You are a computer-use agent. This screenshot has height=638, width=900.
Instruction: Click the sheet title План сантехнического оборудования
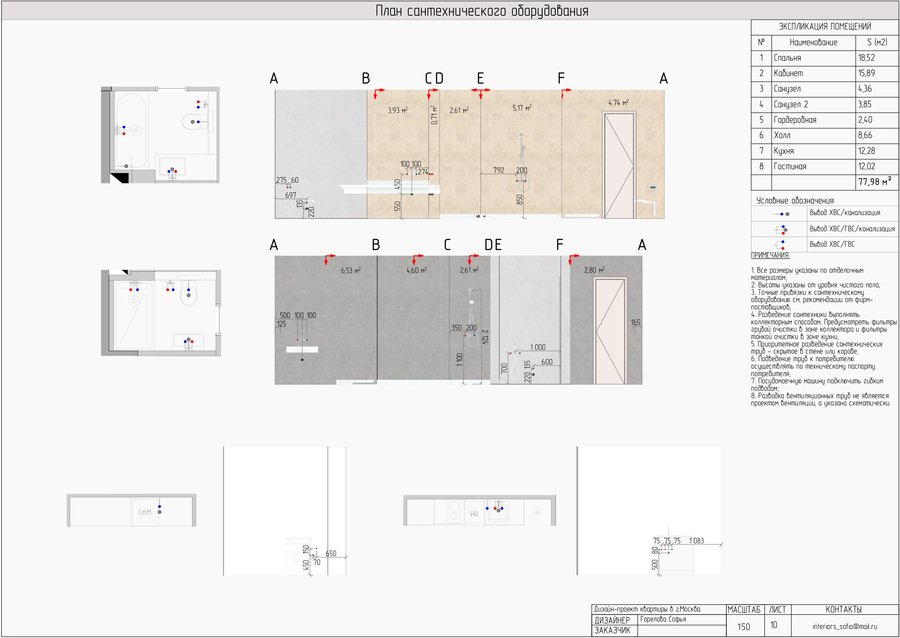coord(482,11)
